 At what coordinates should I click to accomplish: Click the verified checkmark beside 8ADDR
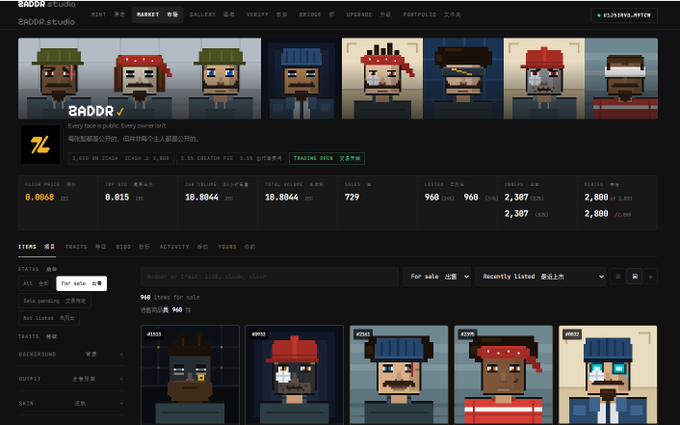pyautogui.click(x=120, y=112)
